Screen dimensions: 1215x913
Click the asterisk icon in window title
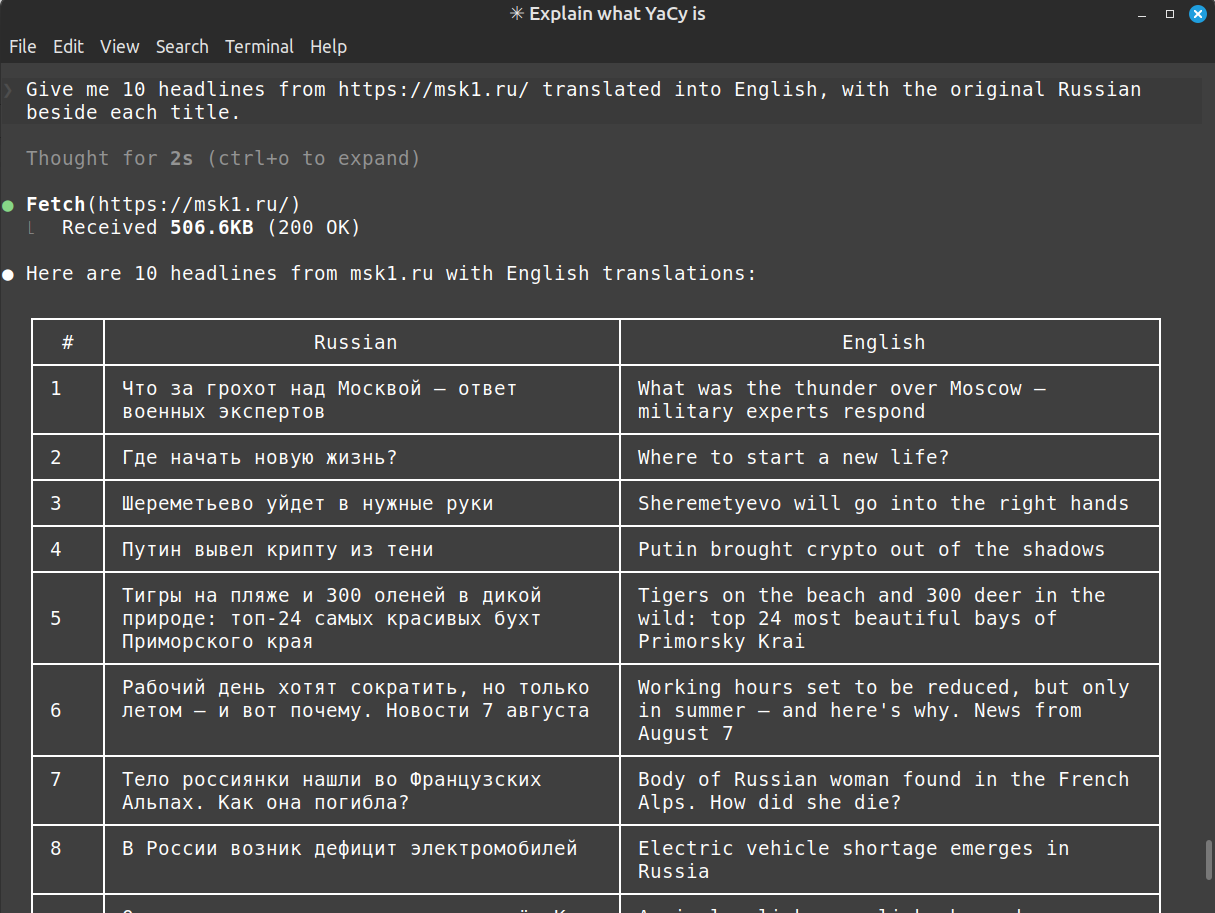point(516,14)
